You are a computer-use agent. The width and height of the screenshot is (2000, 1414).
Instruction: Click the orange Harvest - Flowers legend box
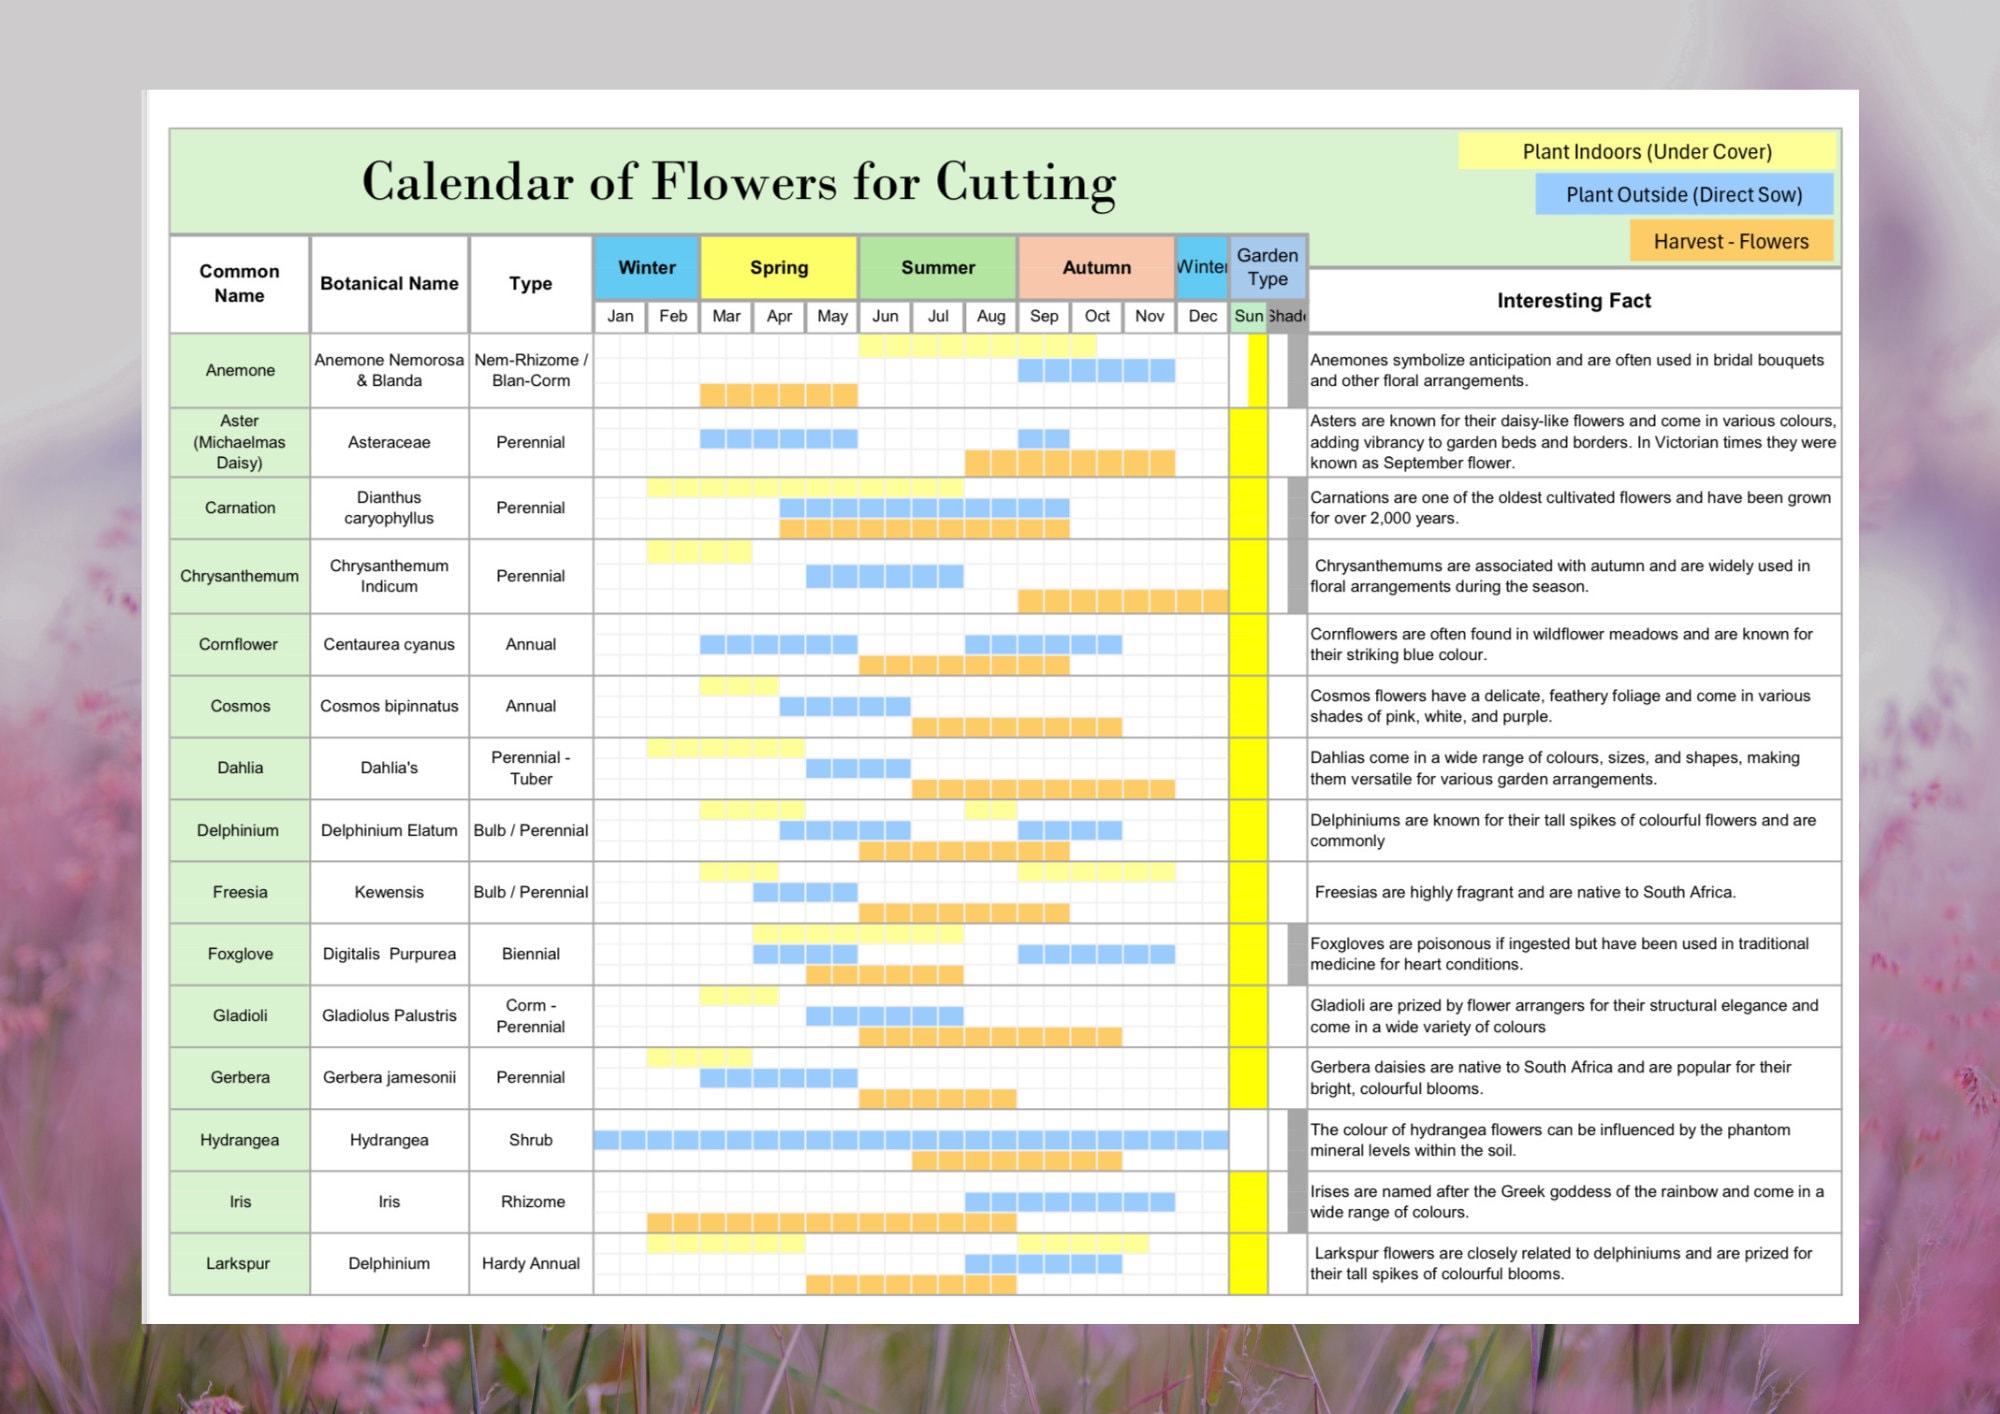tap(1732, 241)
